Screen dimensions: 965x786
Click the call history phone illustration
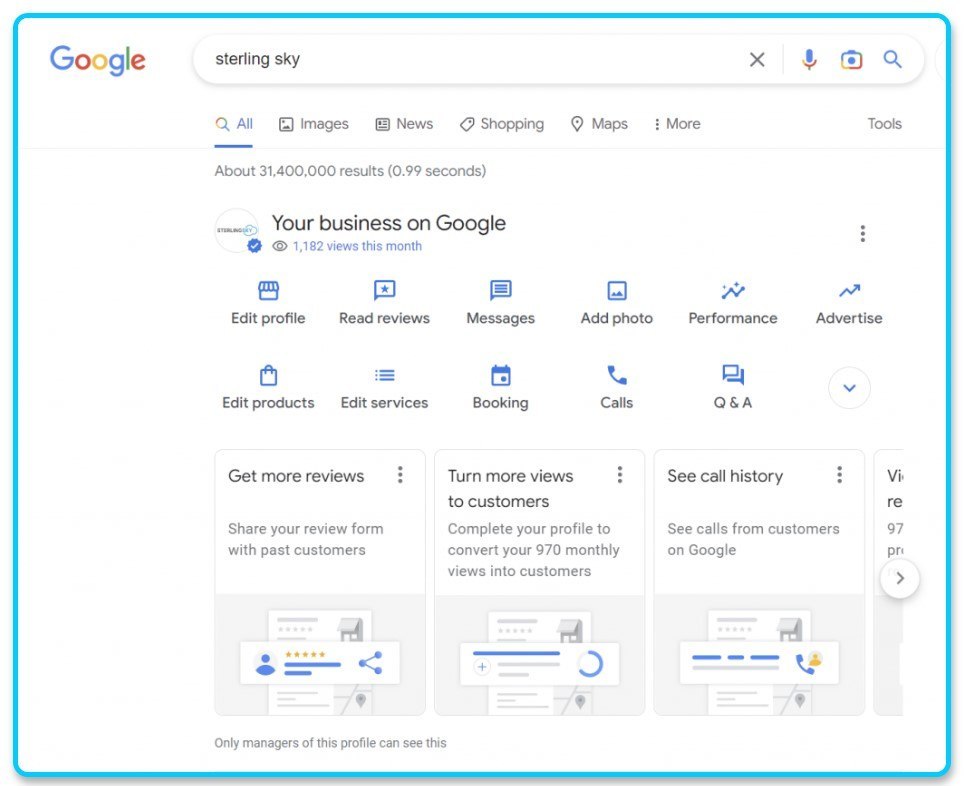759,655
